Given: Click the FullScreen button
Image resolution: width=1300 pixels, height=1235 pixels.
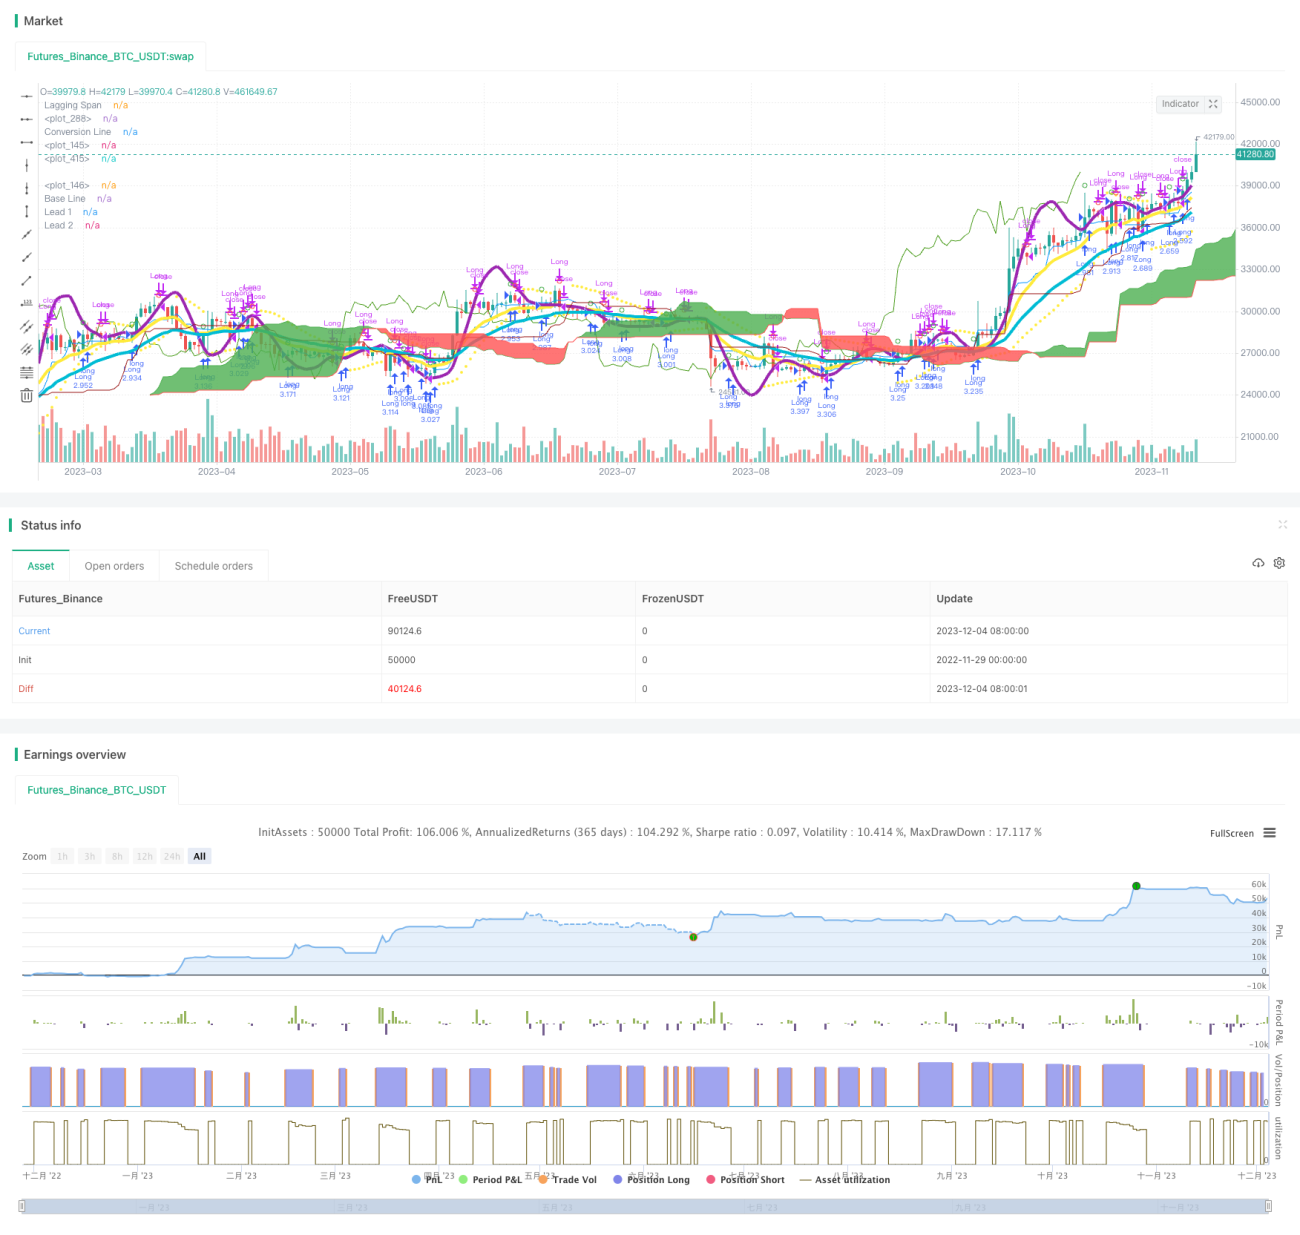Looking at the screenshot, I should tap(1231, 833).
